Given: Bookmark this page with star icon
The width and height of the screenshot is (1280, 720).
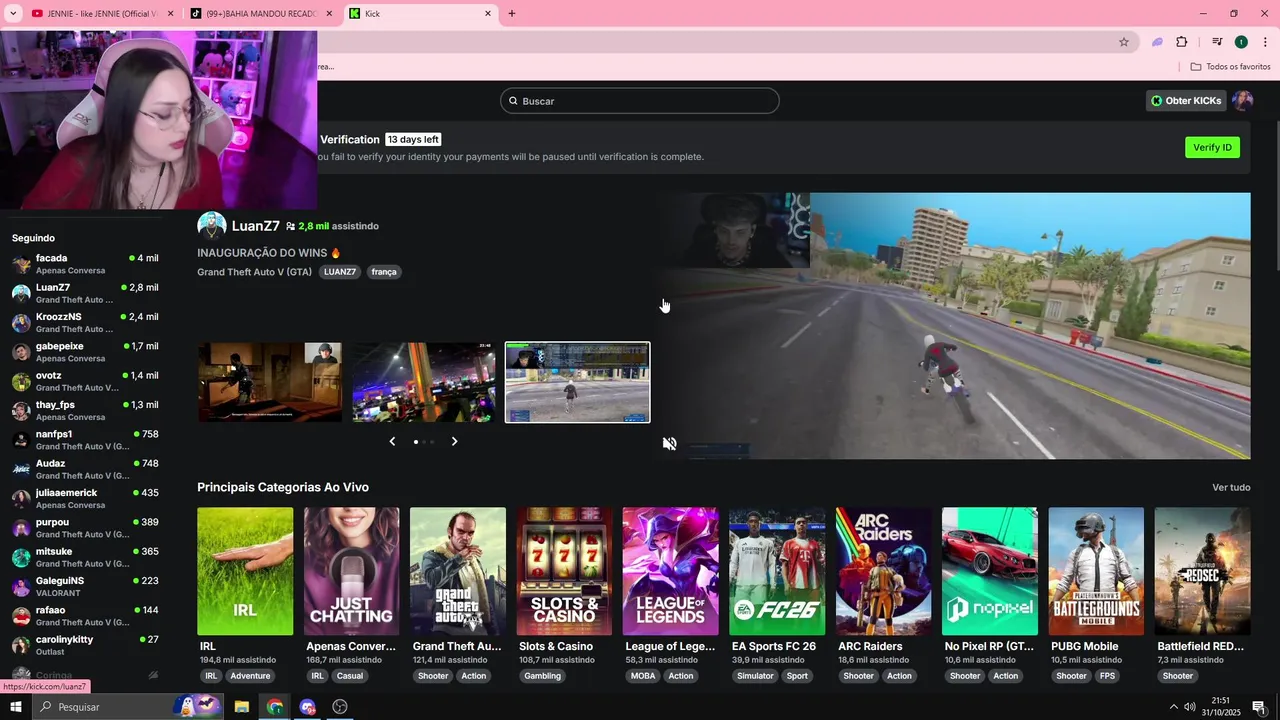Looking at the screenshot, I should 1124,42.
